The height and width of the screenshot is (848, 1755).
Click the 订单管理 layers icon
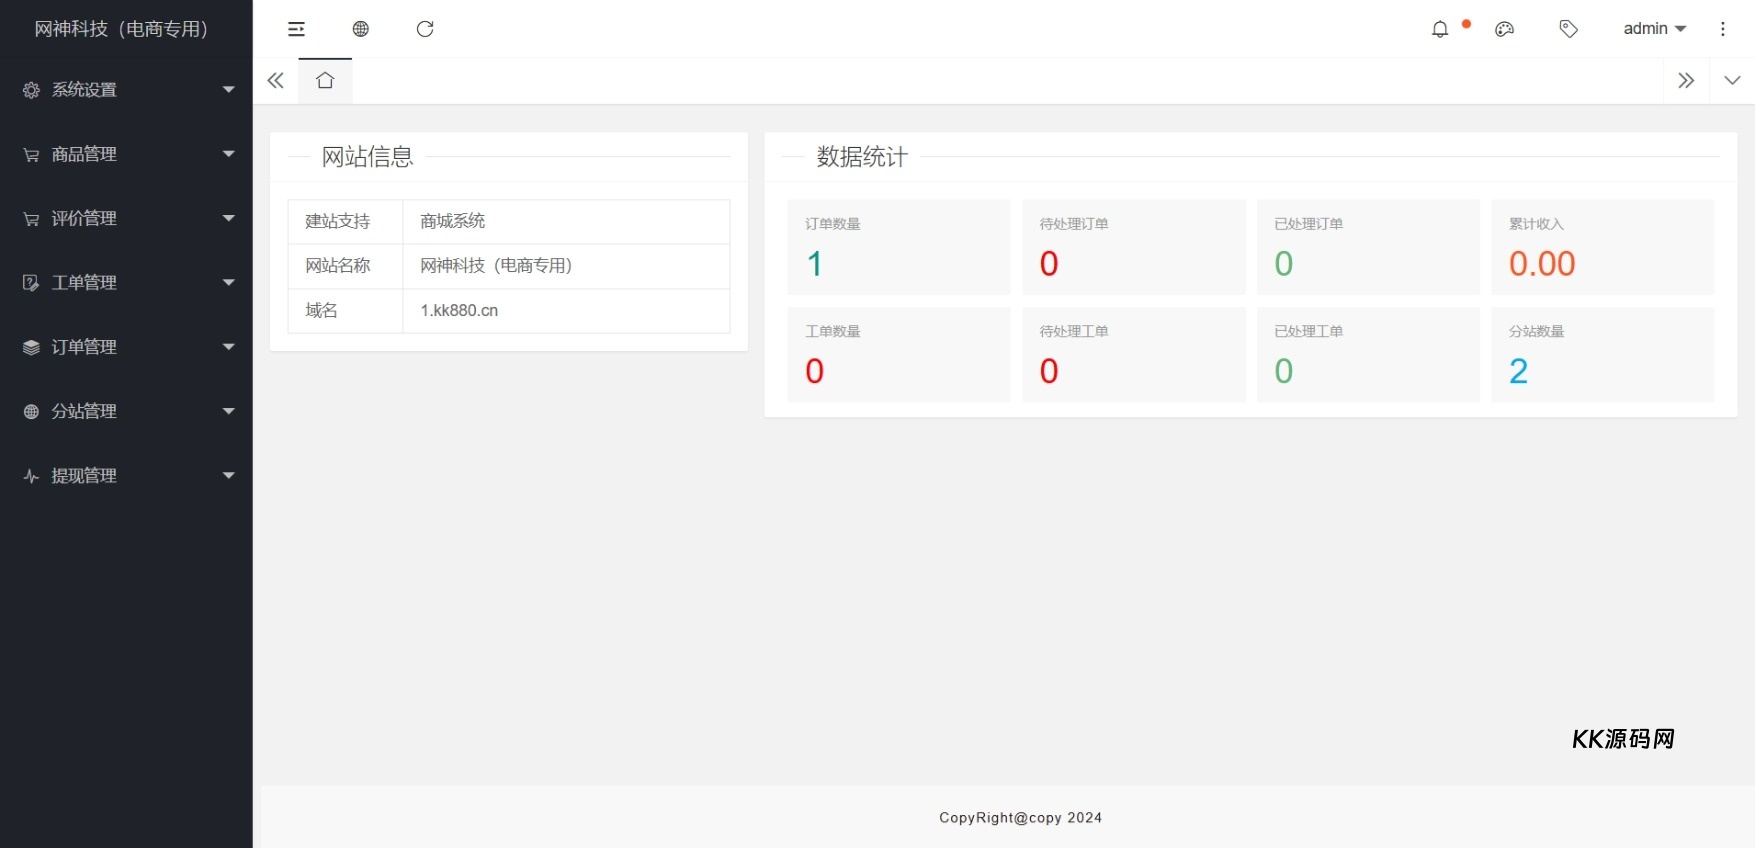point(31,347)
